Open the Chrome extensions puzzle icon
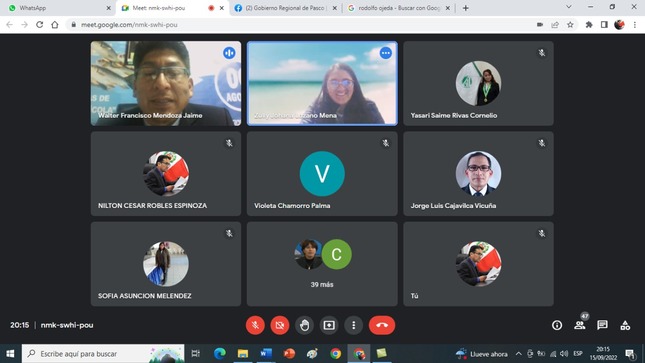 pos(589,25)
